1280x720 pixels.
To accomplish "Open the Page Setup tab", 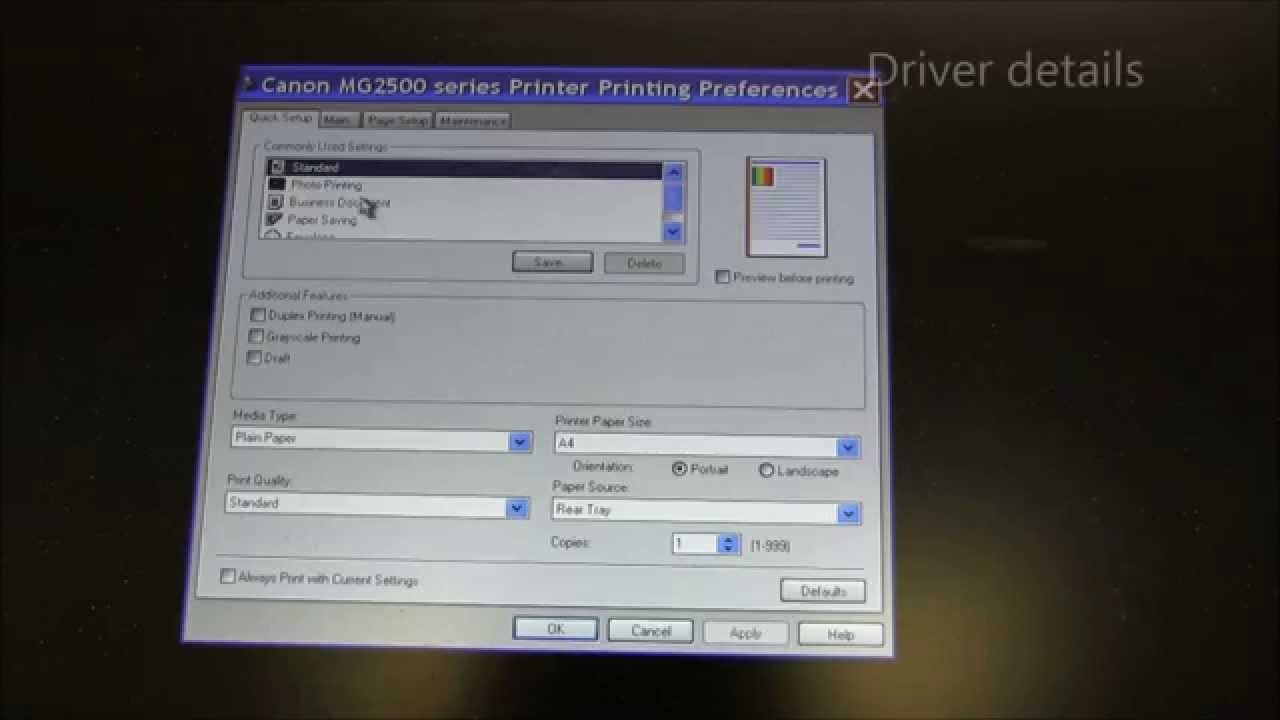I will coord(397,120).
